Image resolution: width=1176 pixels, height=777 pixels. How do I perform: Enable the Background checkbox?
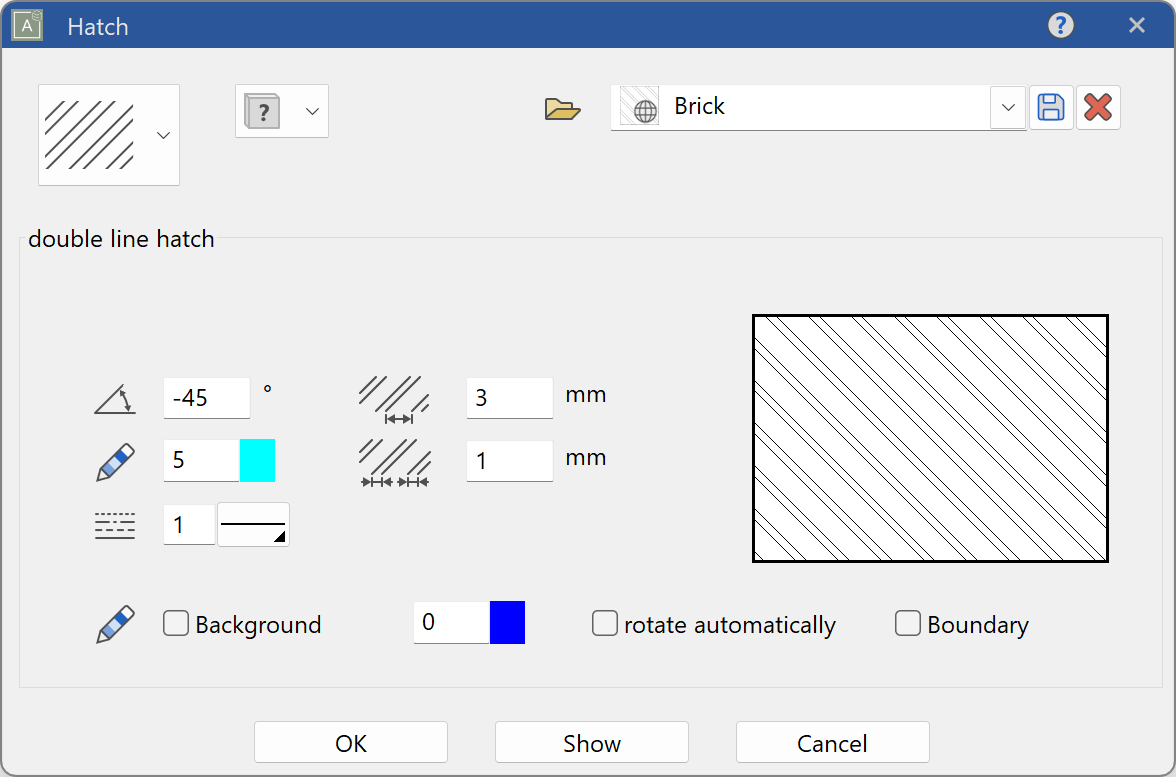coord(176,624)
